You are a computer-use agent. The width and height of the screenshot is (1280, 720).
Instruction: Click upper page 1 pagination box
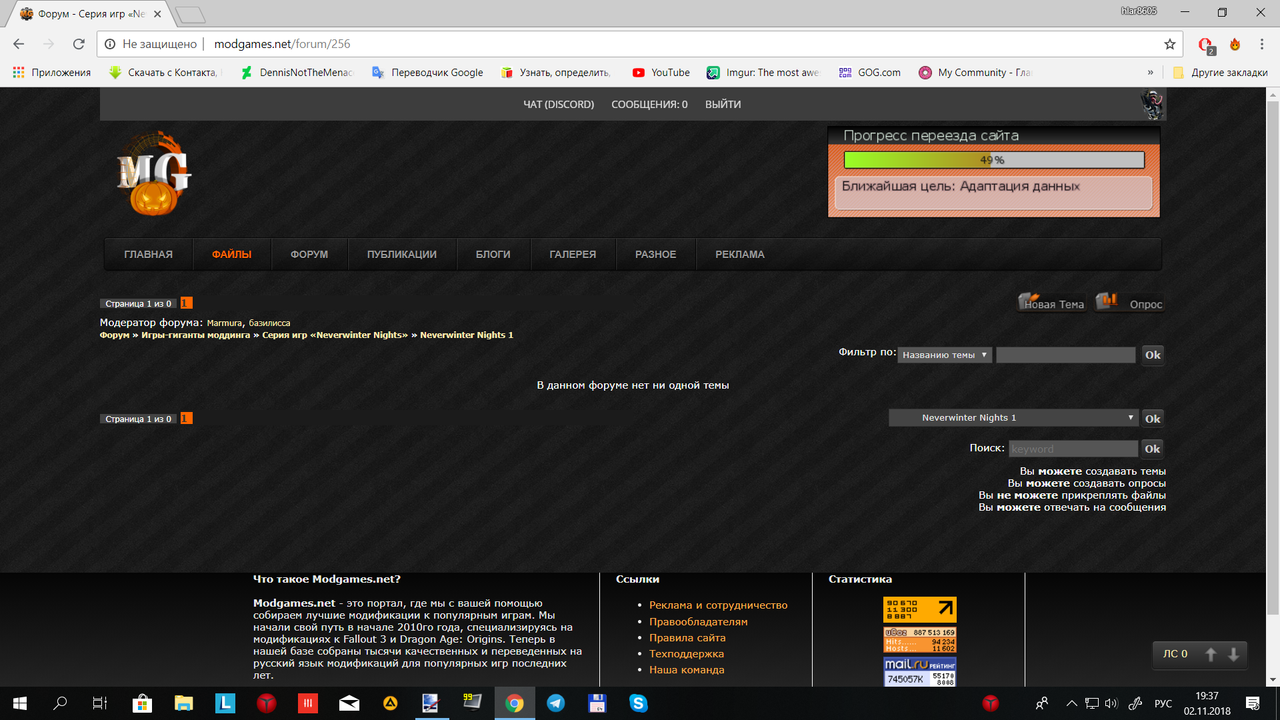(x=186, y=303)
